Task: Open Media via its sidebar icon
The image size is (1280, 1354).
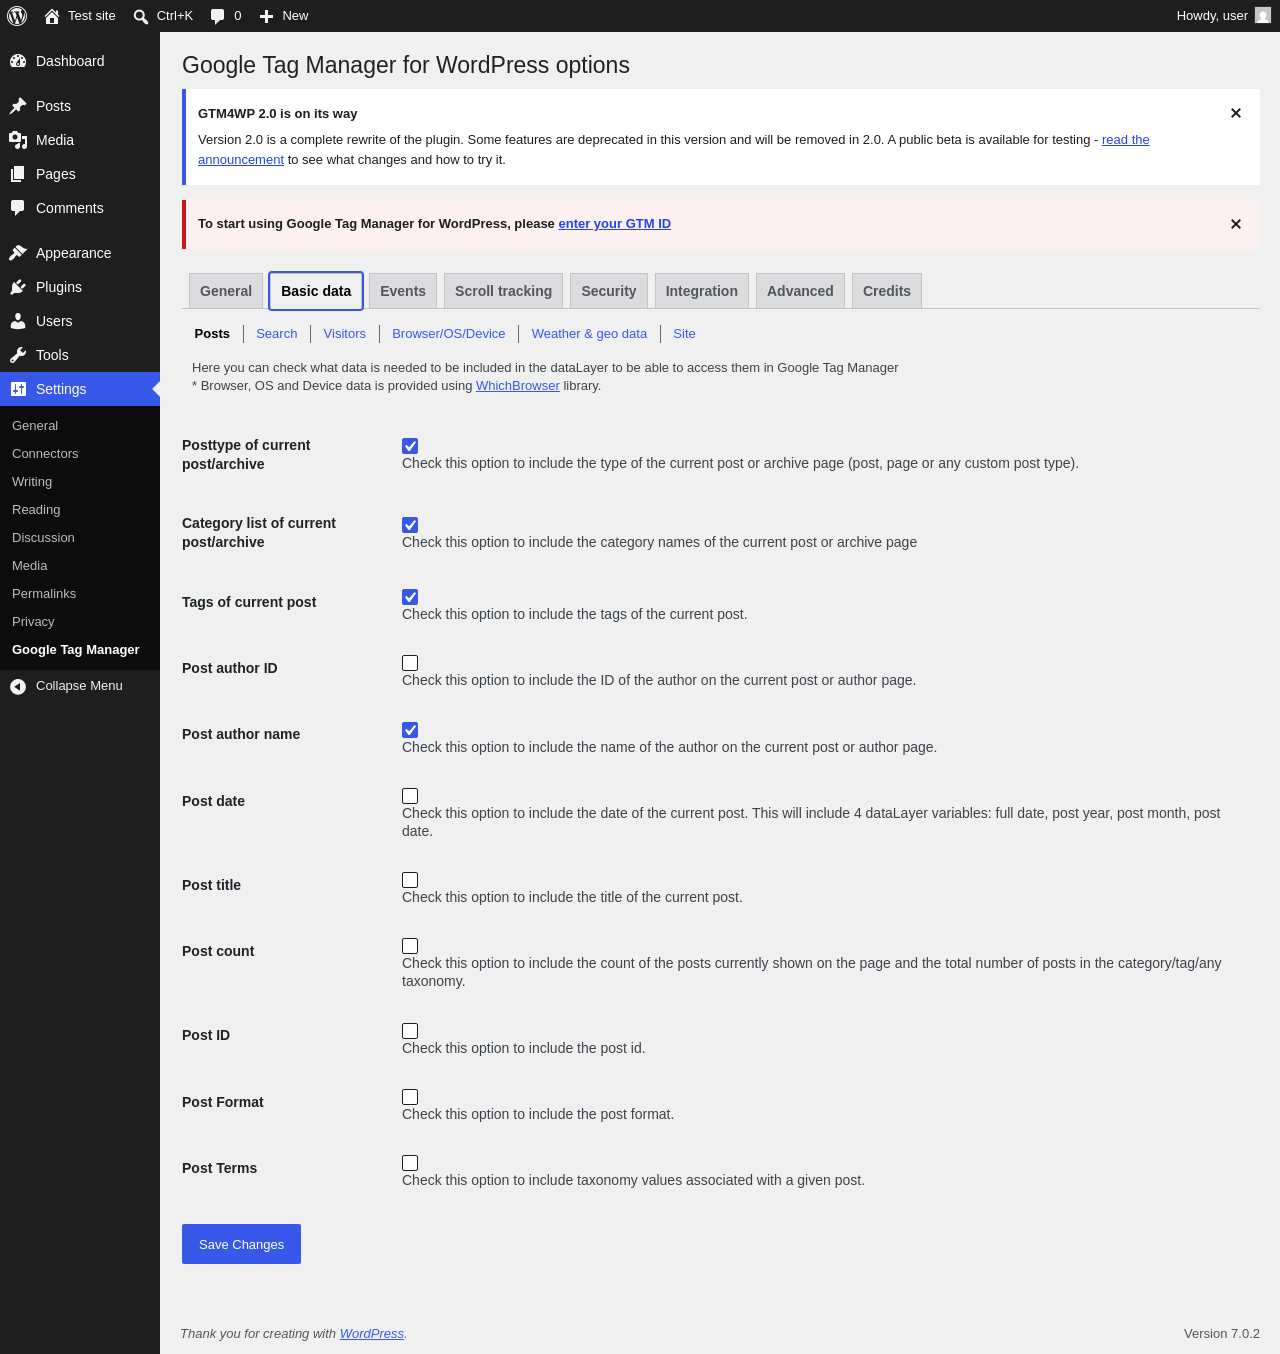Action: coord(18,140)
